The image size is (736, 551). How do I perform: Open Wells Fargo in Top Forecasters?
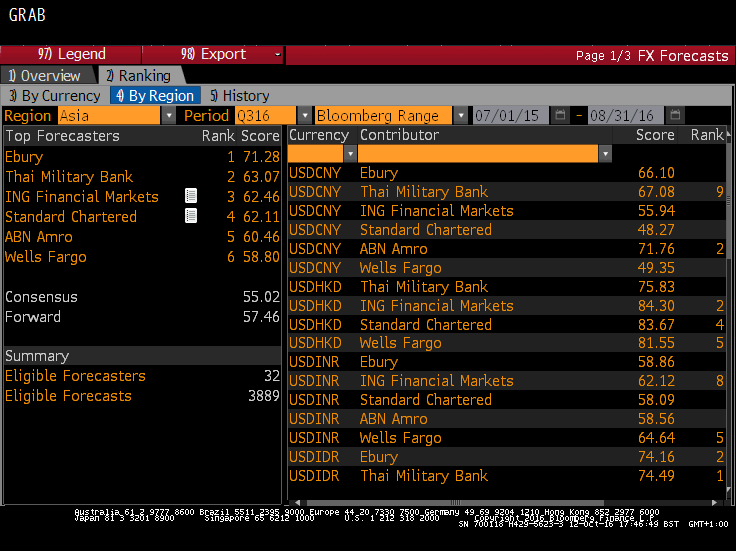(46, 257)
